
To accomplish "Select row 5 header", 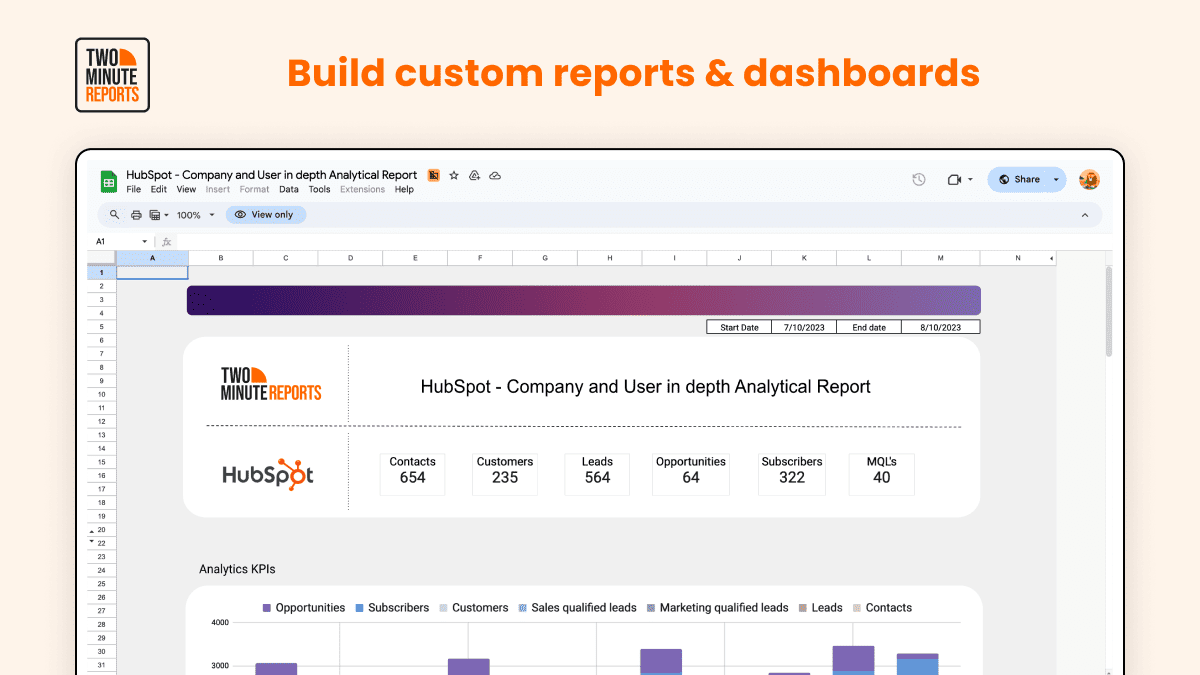I will point(101,327).
